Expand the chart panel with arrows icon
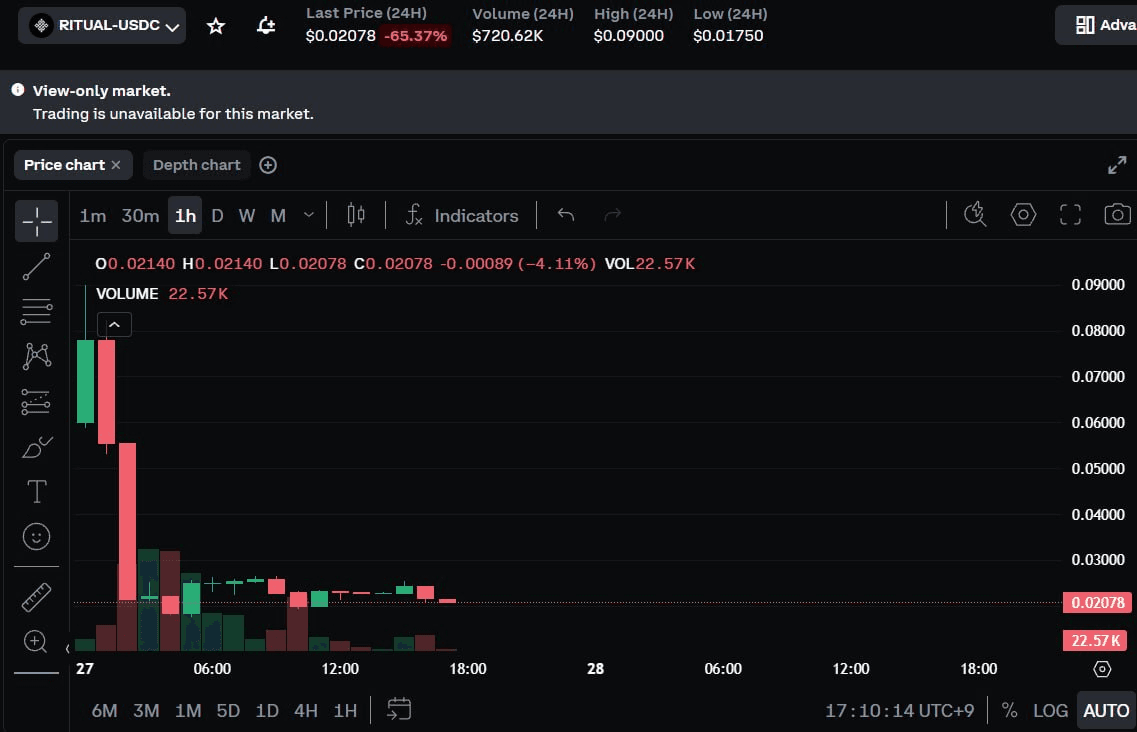This screenshot has width=1137, height=732. click(1117, 165)
